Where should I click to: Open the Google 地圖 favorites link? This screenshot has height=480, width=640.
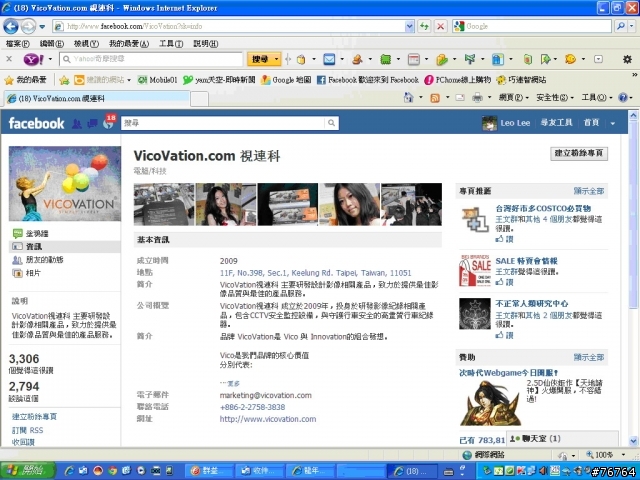click(x=286, y=80)
